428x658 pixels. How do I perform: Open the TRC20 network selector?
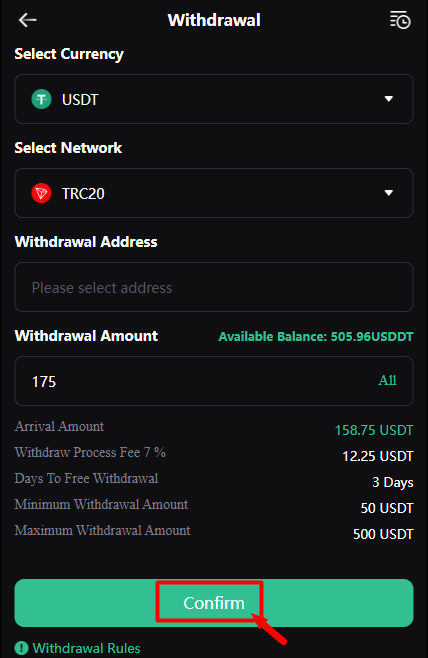[x=214, y=193]
